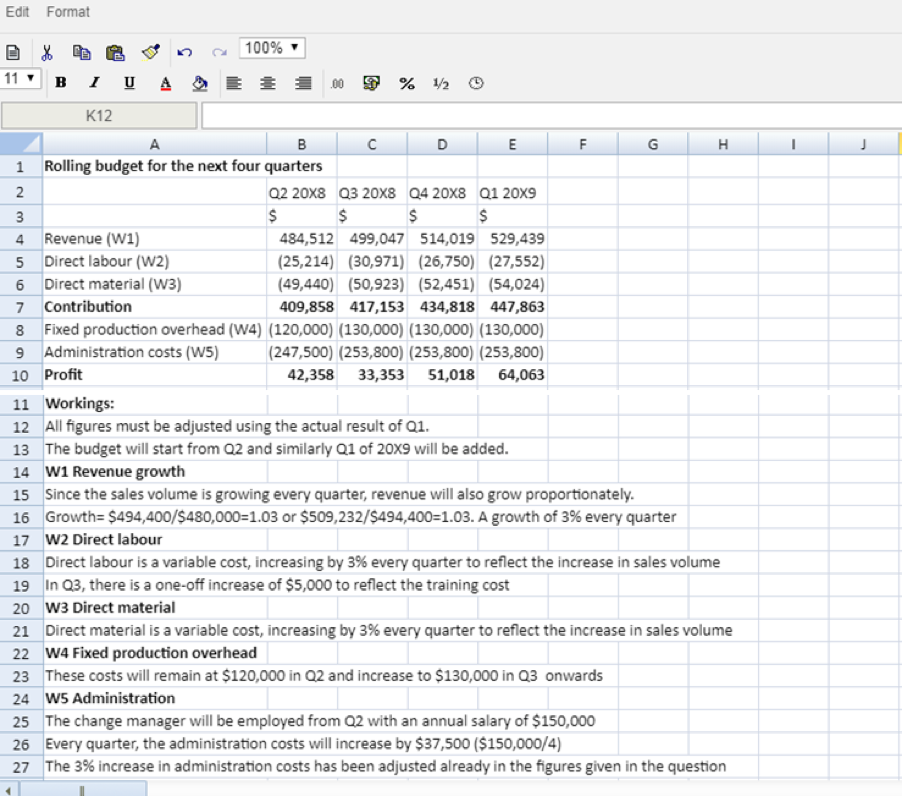Toggle italic formatting
The image size is (902, 796).
[x=95, y=84]
